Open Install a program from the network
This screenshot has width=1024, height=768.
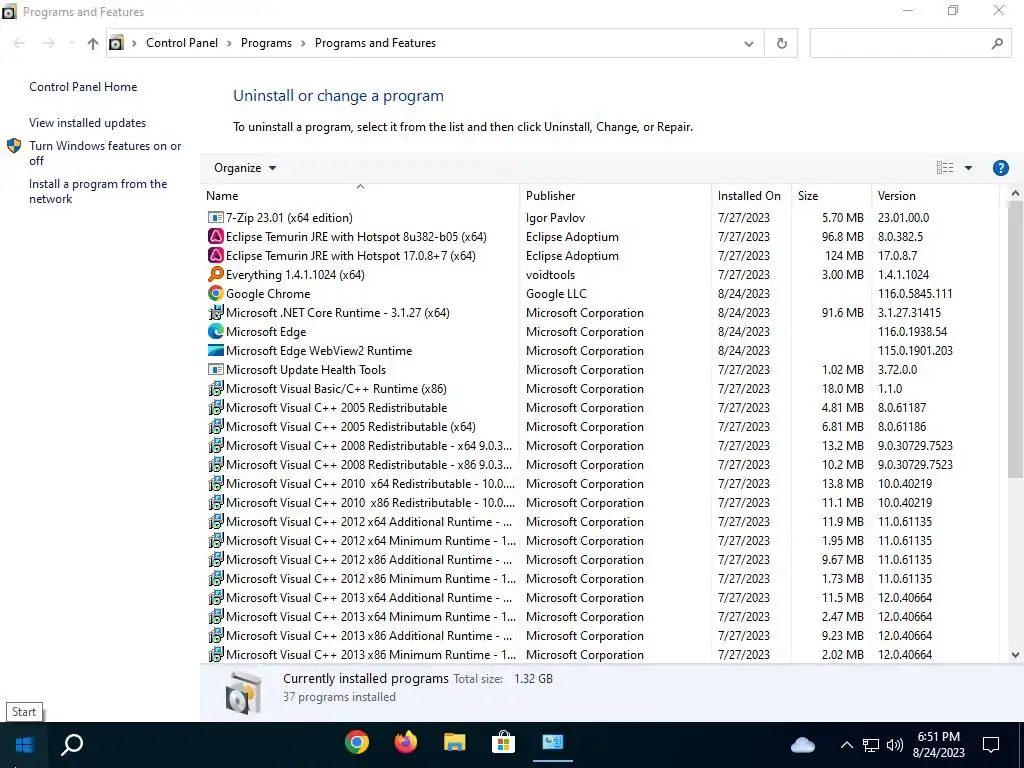pos(98,191)
